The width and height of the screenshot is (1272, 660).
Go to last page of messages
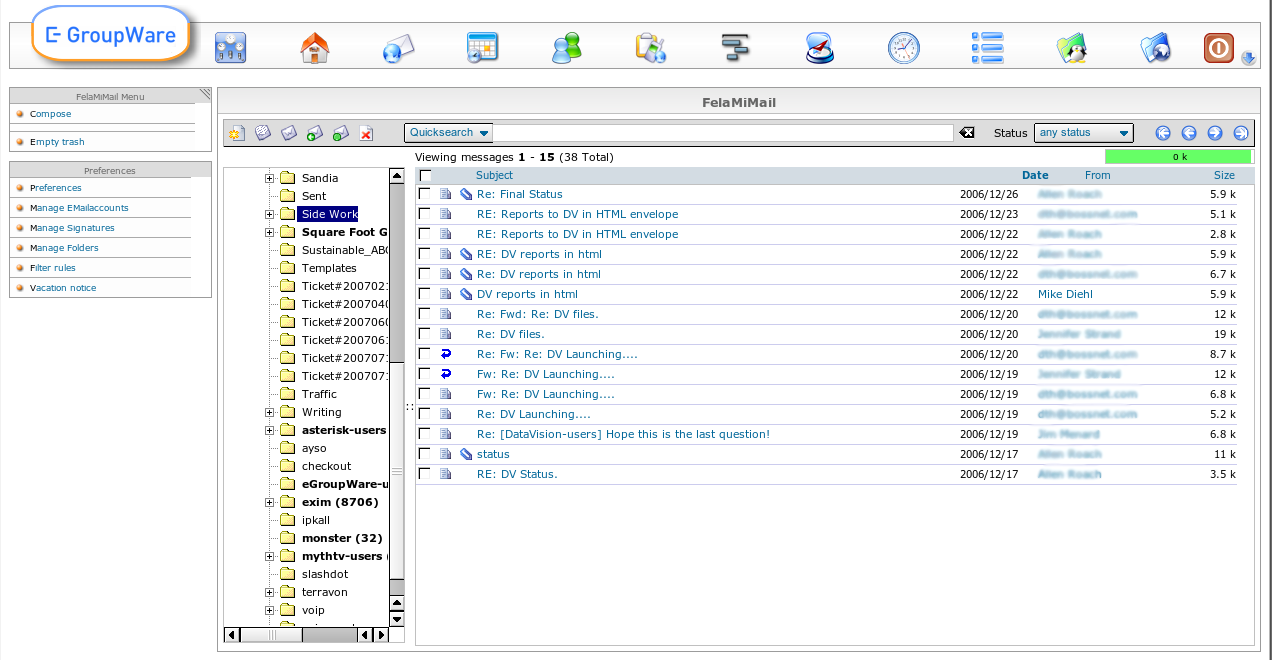(x=1241, y=133)
